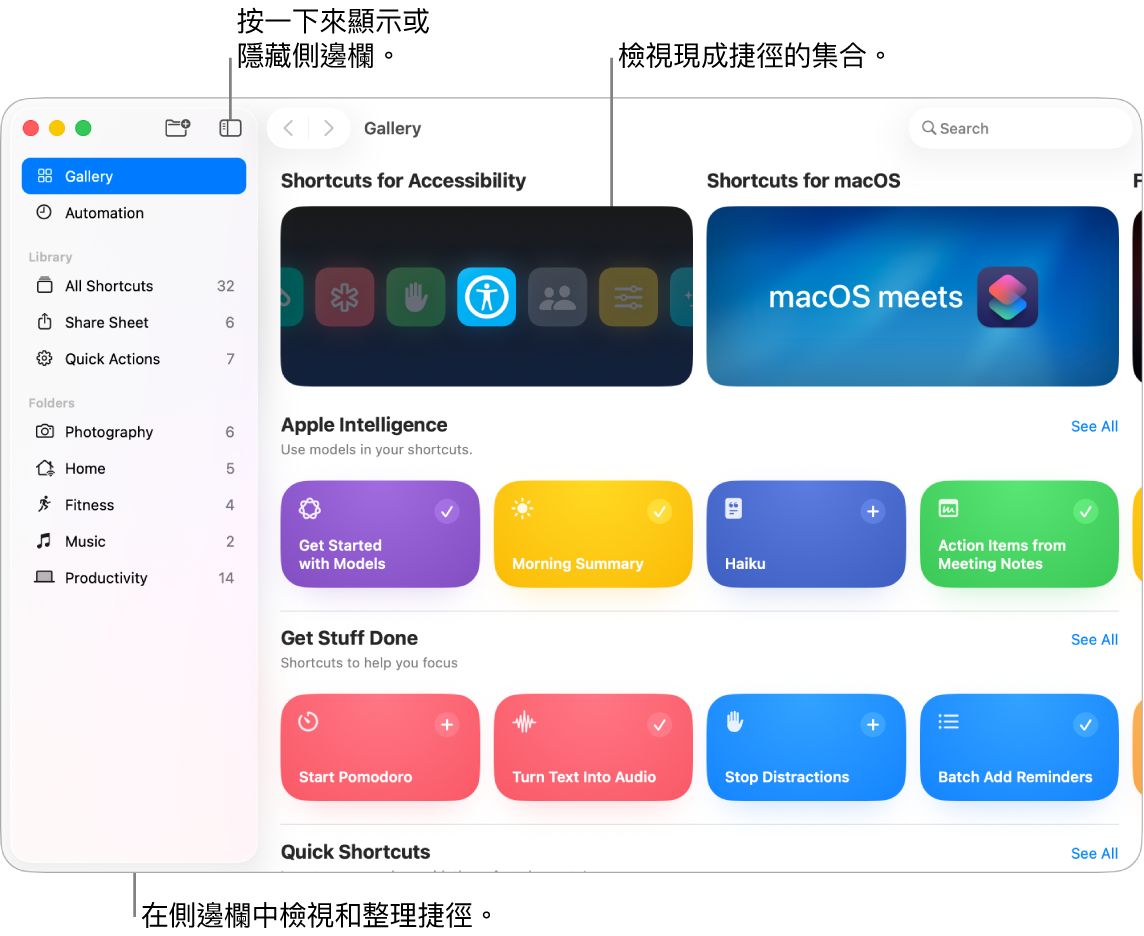The width and height of the screenshot is (1144, 936).
Task: Go forward with the right chevron
Action: [x=329, y=128]
